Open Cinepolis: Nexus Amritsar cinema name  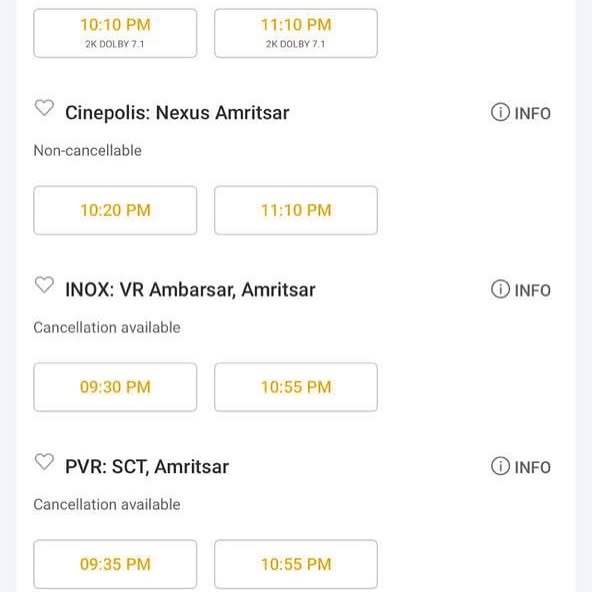(x=177, y=113)
